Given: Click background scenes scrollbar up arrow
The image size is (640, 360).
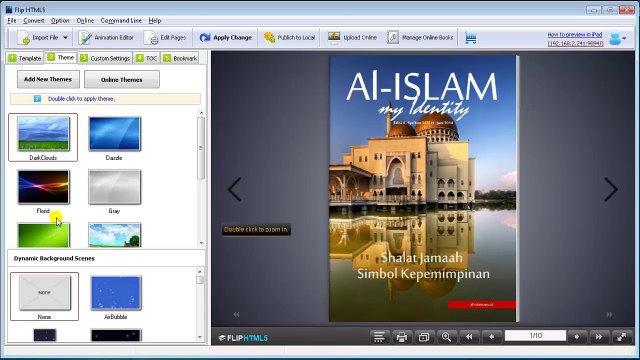Looking at the screenshot, I should [200, 272].
